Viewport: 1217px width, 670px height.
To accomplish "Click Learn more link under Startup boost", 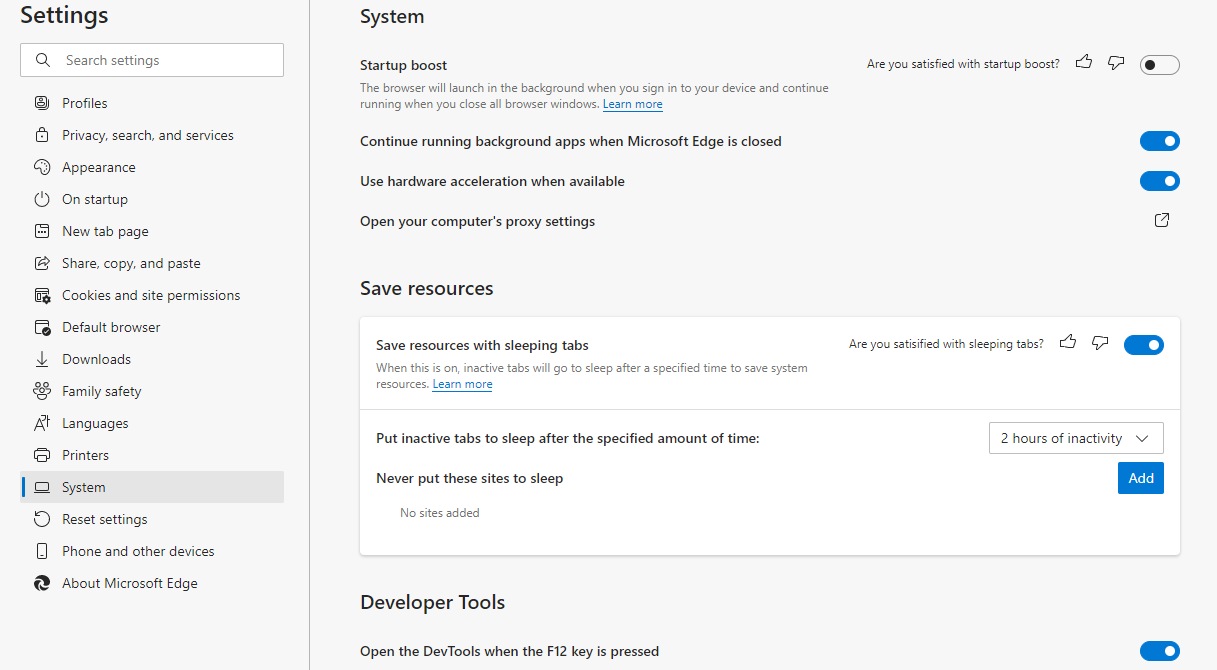I will [x=632, y=104].
